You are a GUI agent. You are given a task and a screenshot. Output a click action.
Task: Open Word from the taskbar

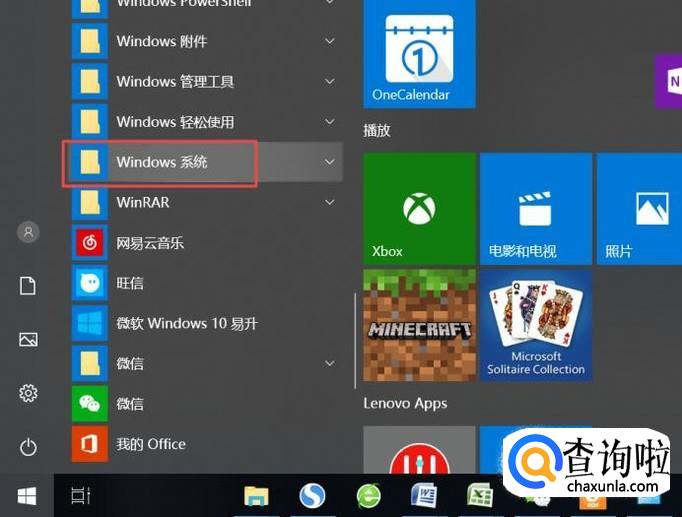(x=424, y=496)
